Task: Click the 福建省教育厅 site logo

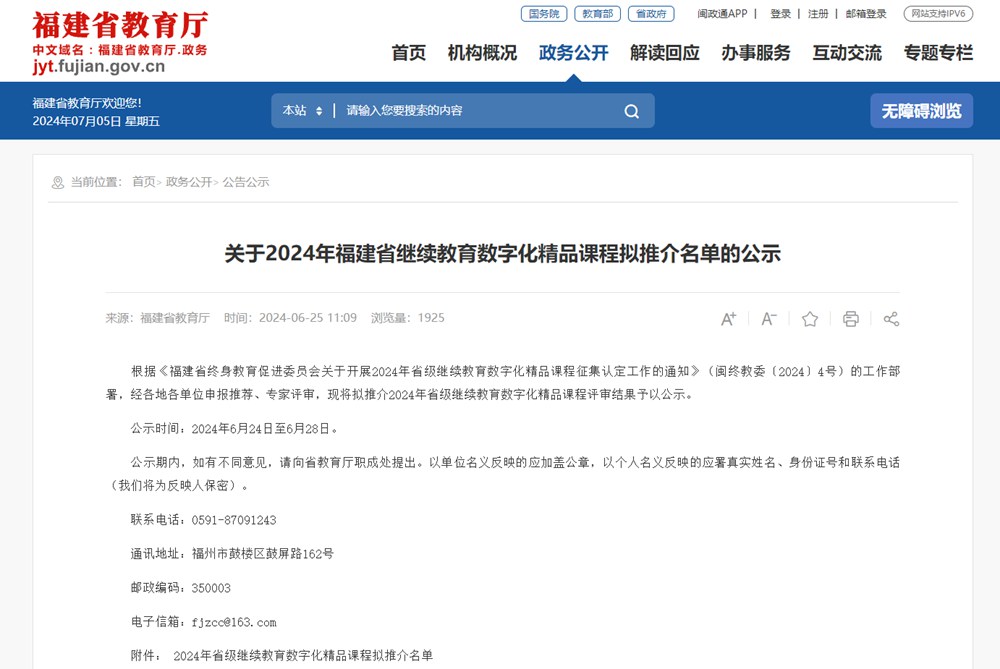Action: (120, 42)
